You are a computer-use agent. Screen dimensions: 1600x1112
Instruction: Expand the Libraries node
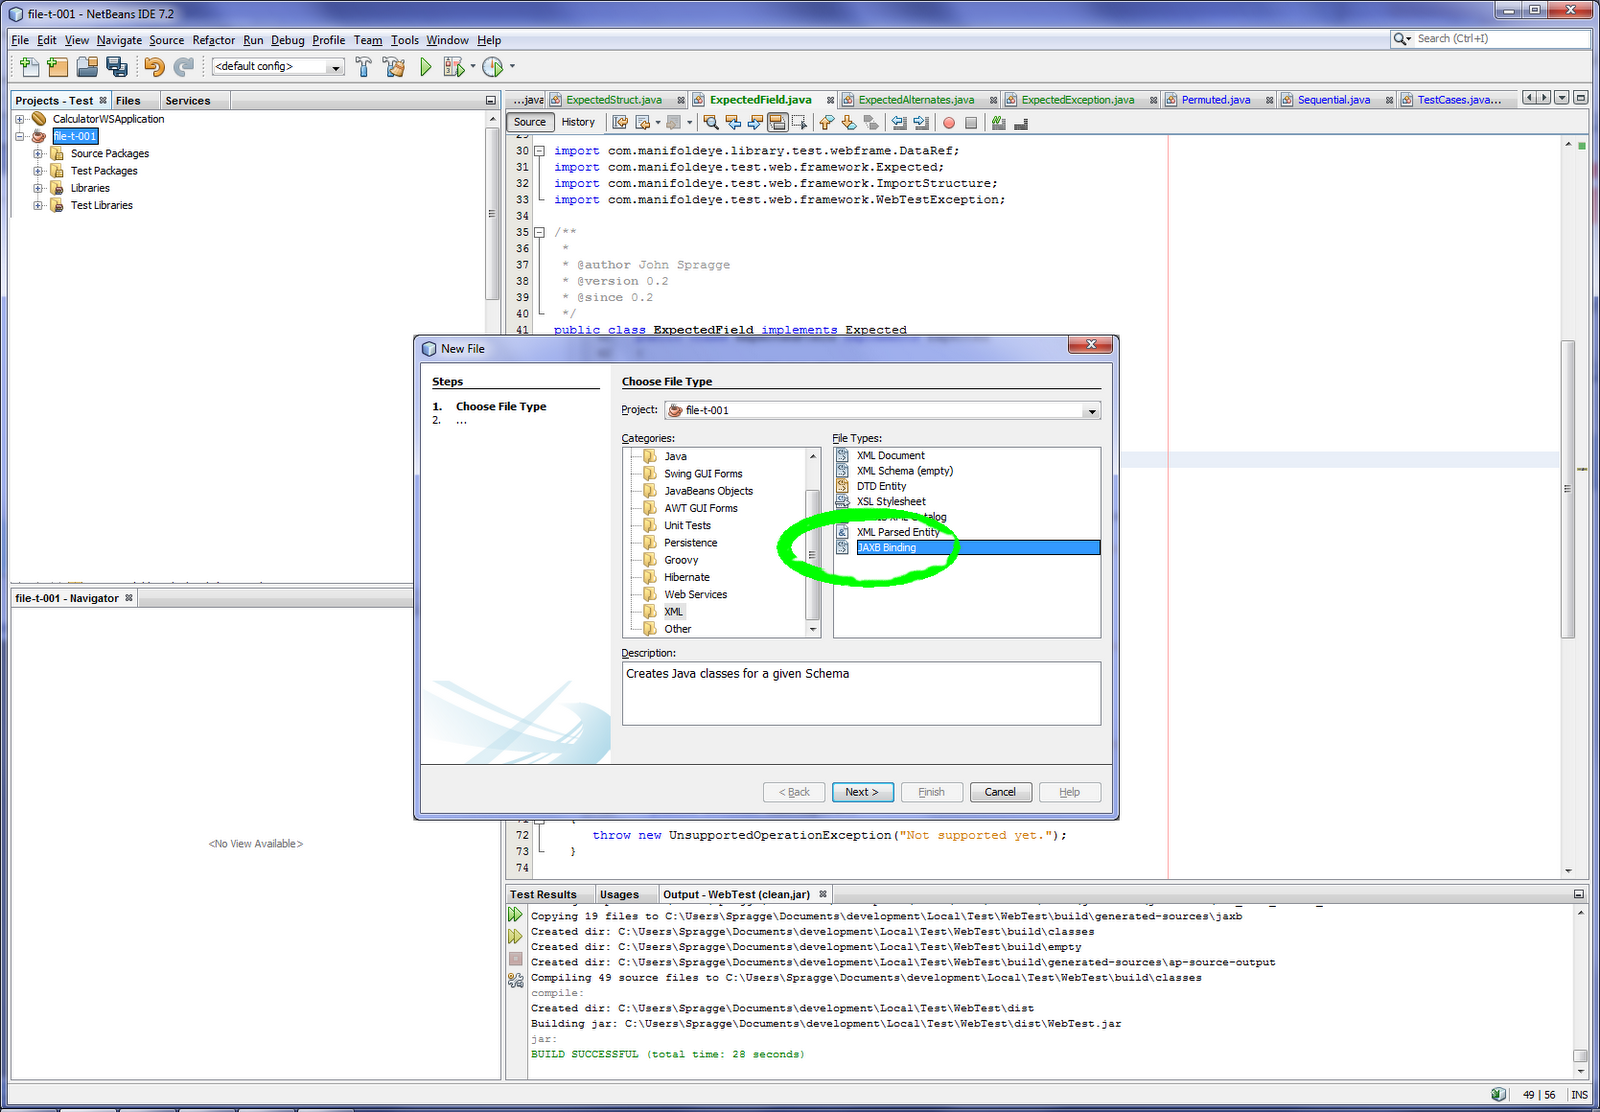pos(38,188)
